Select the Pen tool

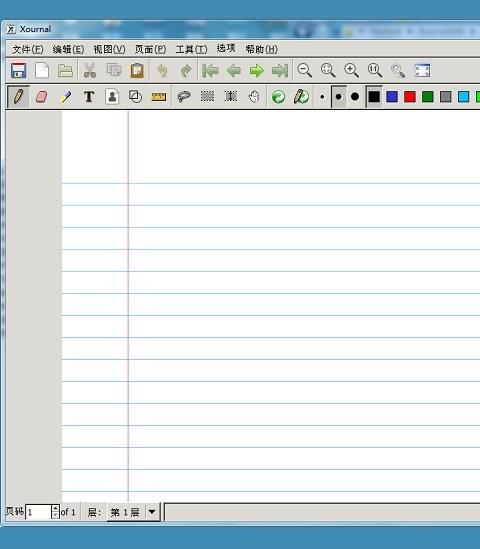18,97
